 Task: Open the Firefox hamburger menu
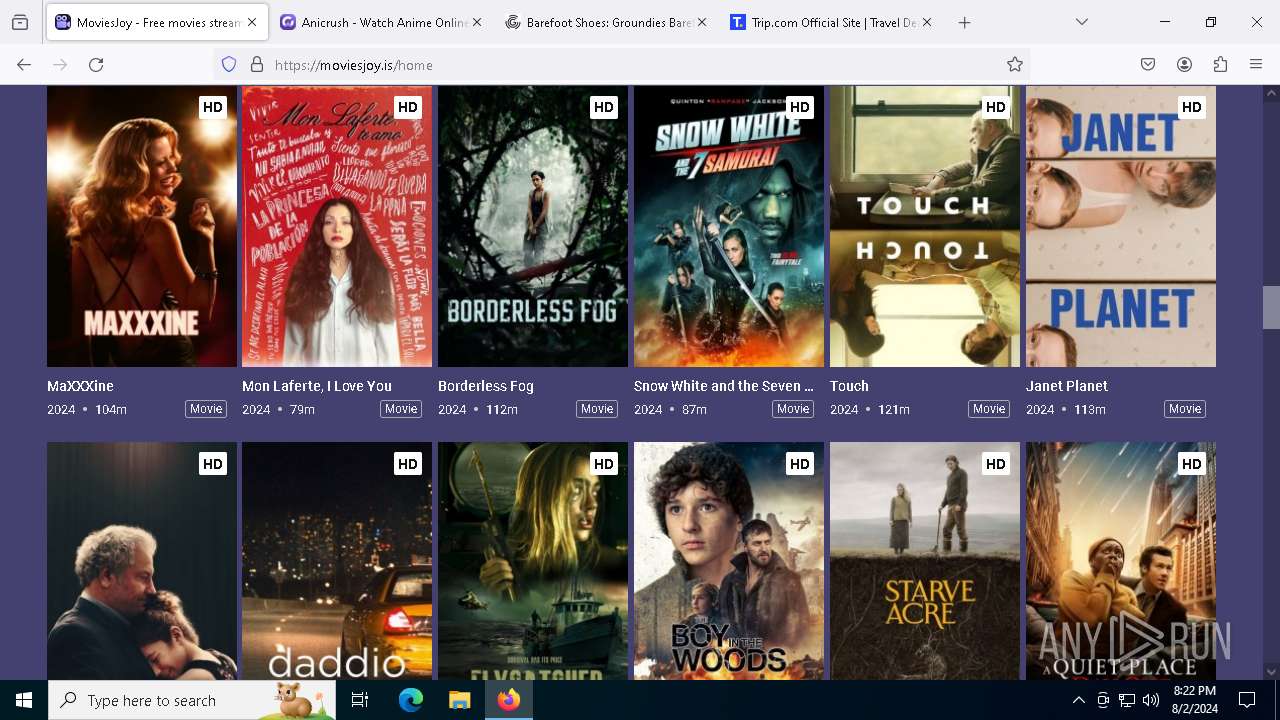pos(1256,65)
